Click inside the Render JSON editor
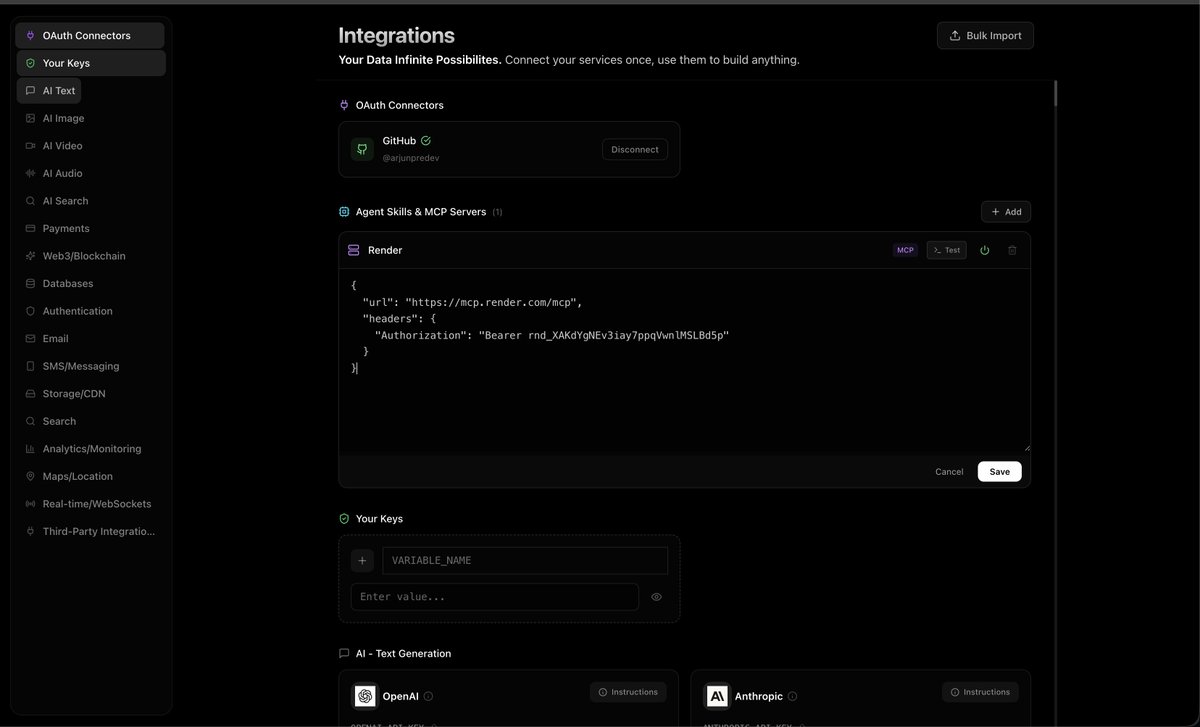This screenshot has height=727, width=1200. pos(684,360)
